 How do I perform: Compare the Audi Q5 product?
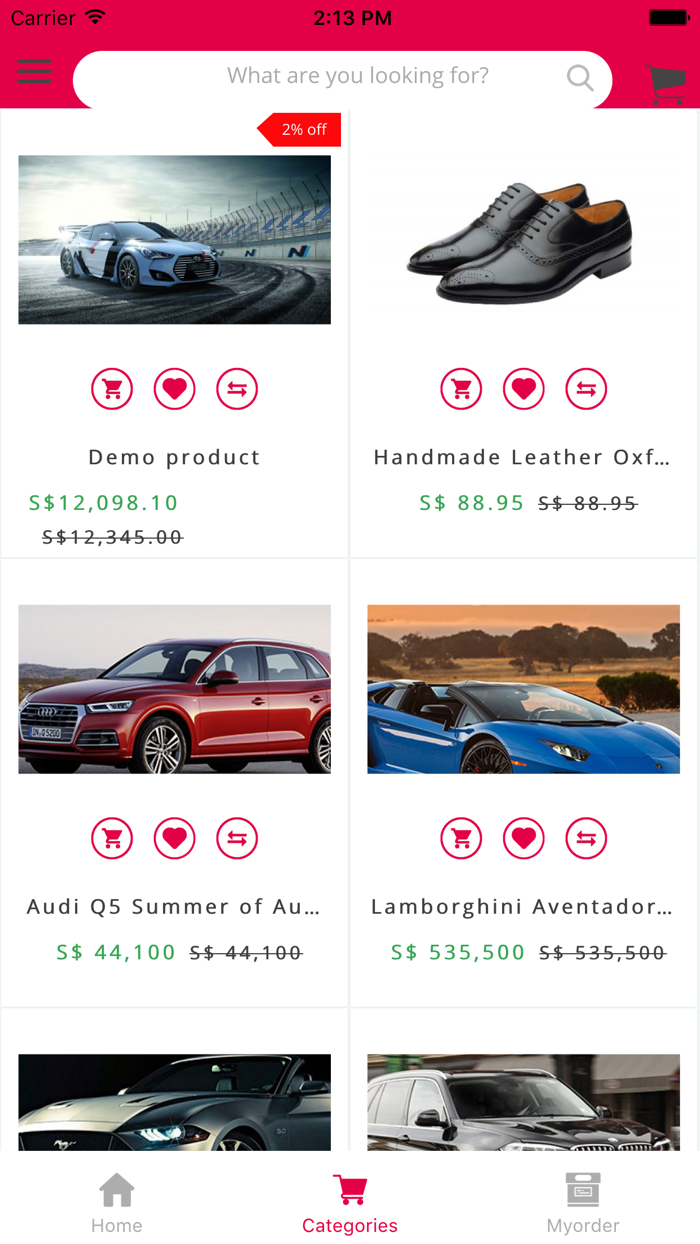[x=237, y=838]
